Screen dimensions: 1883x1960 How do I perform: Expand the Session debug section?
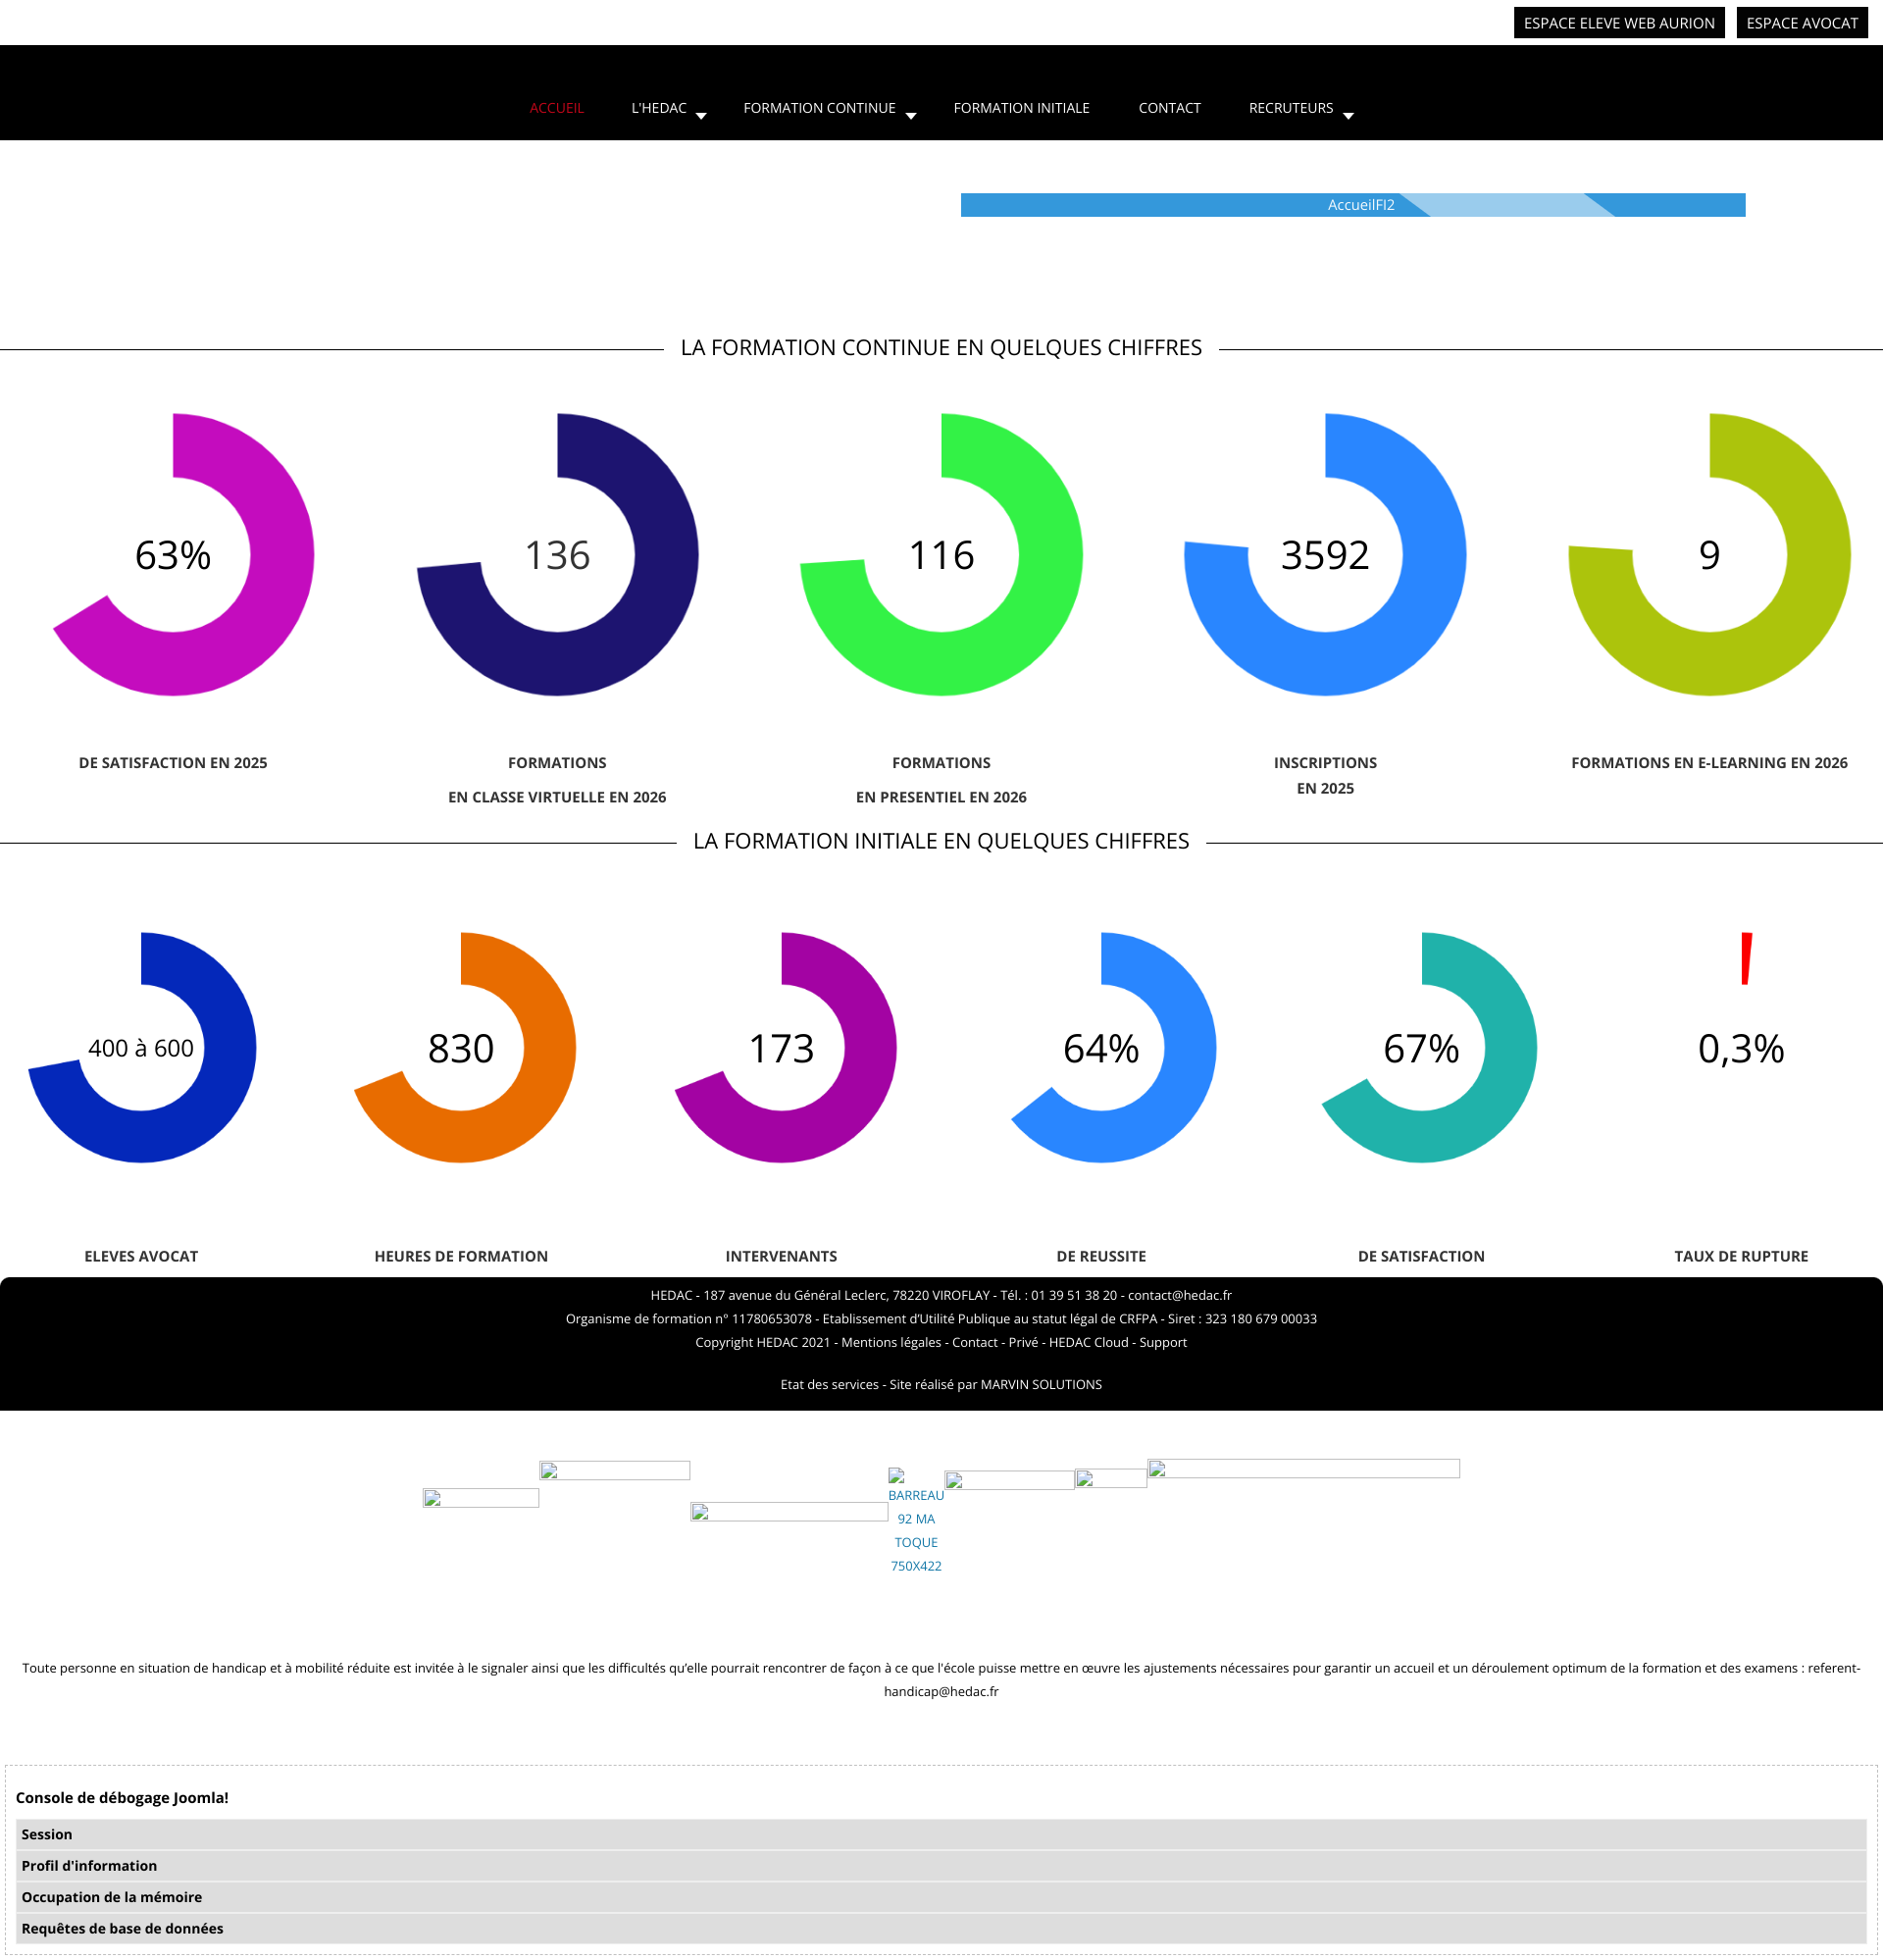click(941, 1834)
